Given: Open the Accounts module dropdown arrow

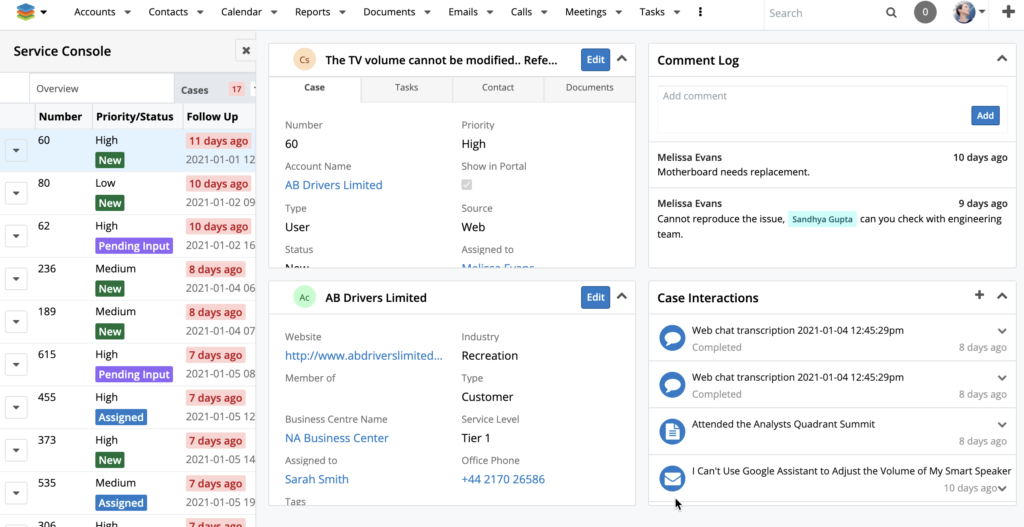Looking at the screenshot, I should click(127, 12).
